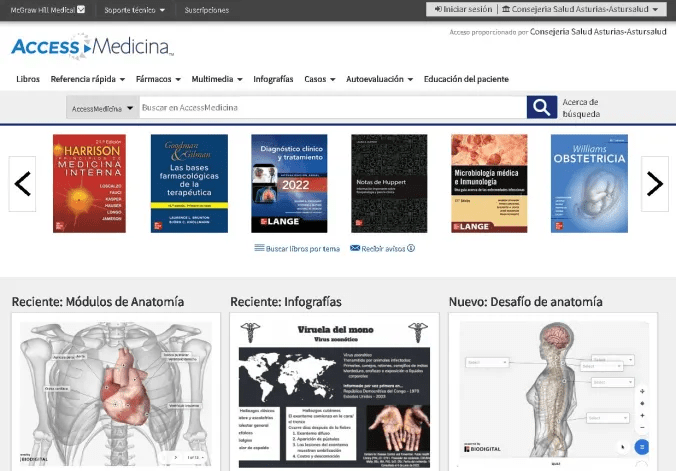
Task: Open the Consejería Salud Asturias-Astursalud dropdown
Action: point(582,9)
